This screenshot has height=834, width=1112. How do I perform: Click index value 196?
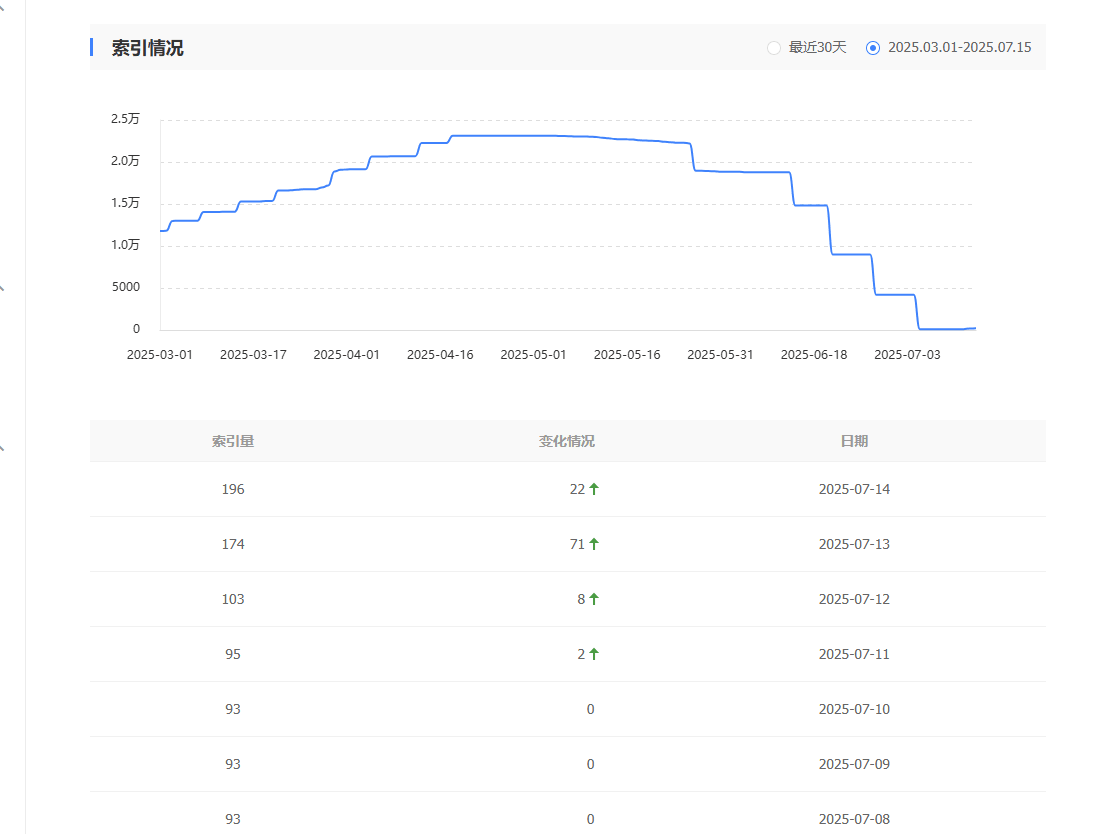pos(233,489)
